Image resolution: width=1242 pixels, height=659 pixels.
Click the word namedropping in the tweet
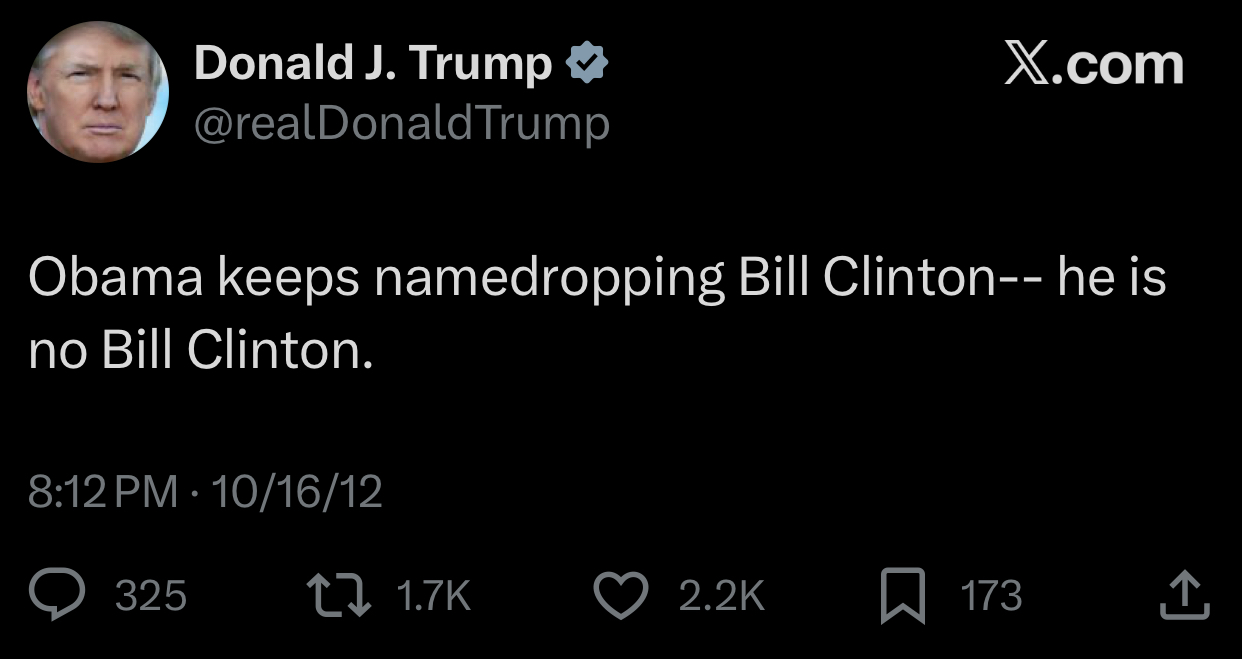click(x=549, y=281)
